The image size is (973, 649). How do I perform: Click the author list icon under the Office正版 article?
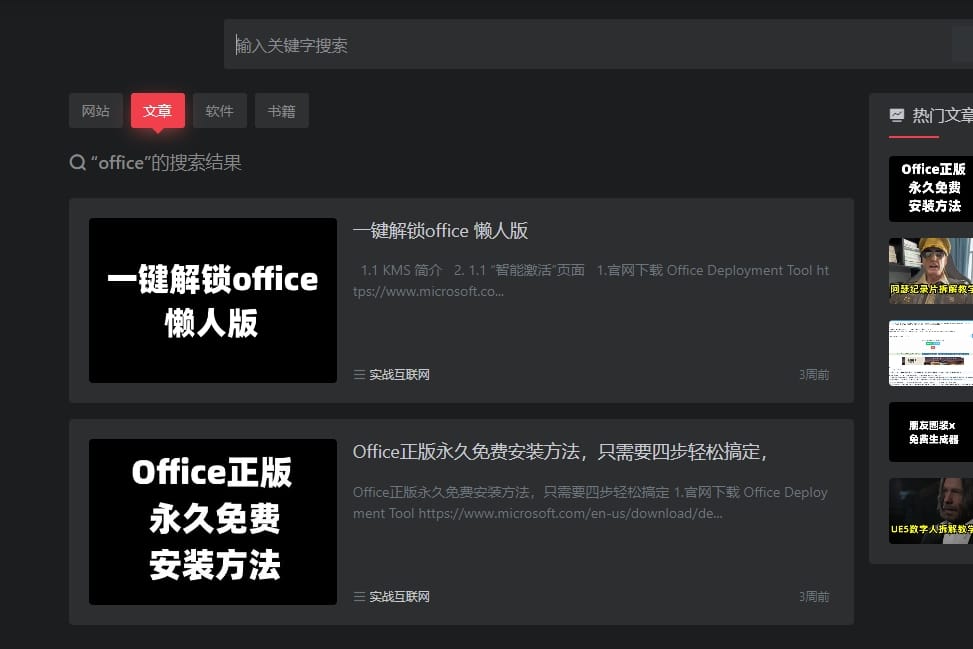[x=359, y=596]
